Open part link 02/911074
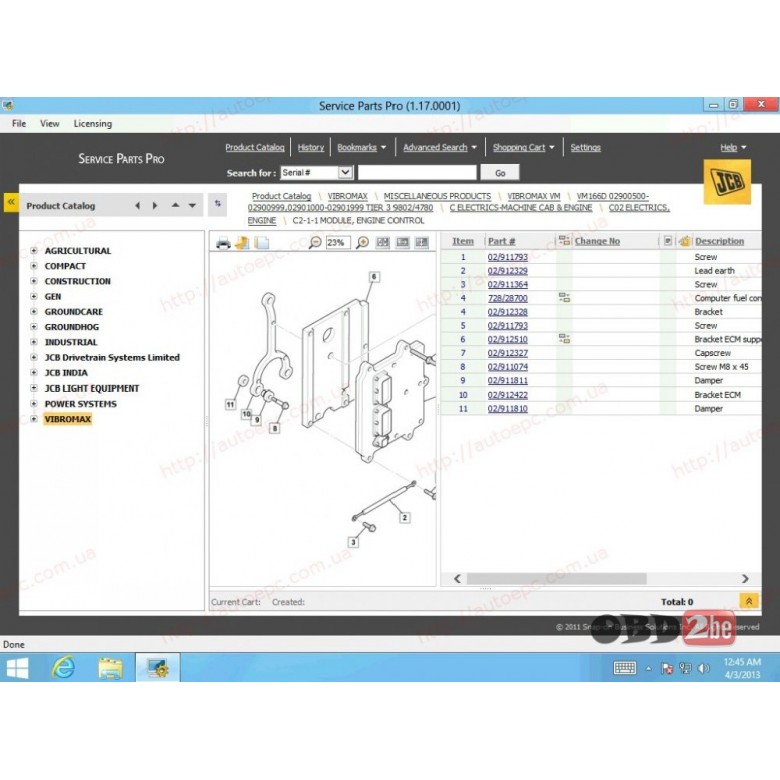780x780 pixels. (507, 367)
